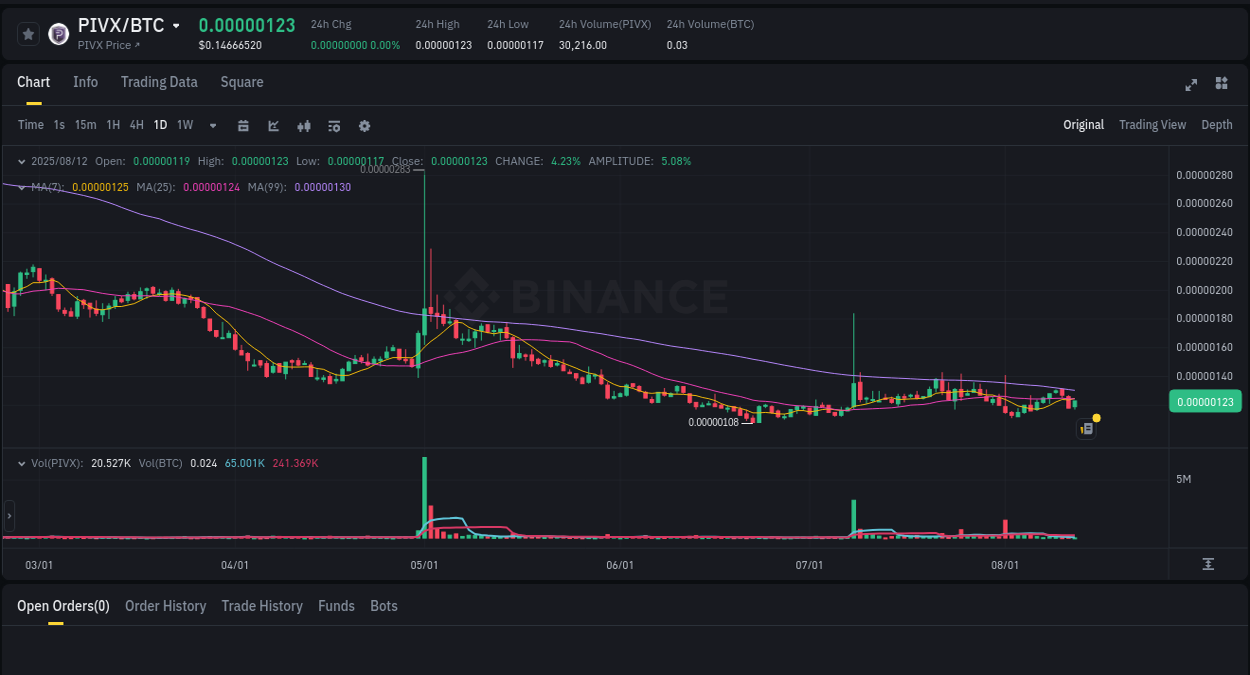Screen dimensions: 1250x675
Task: Open the indicators candlestick icon
Action: pos(303,125)
